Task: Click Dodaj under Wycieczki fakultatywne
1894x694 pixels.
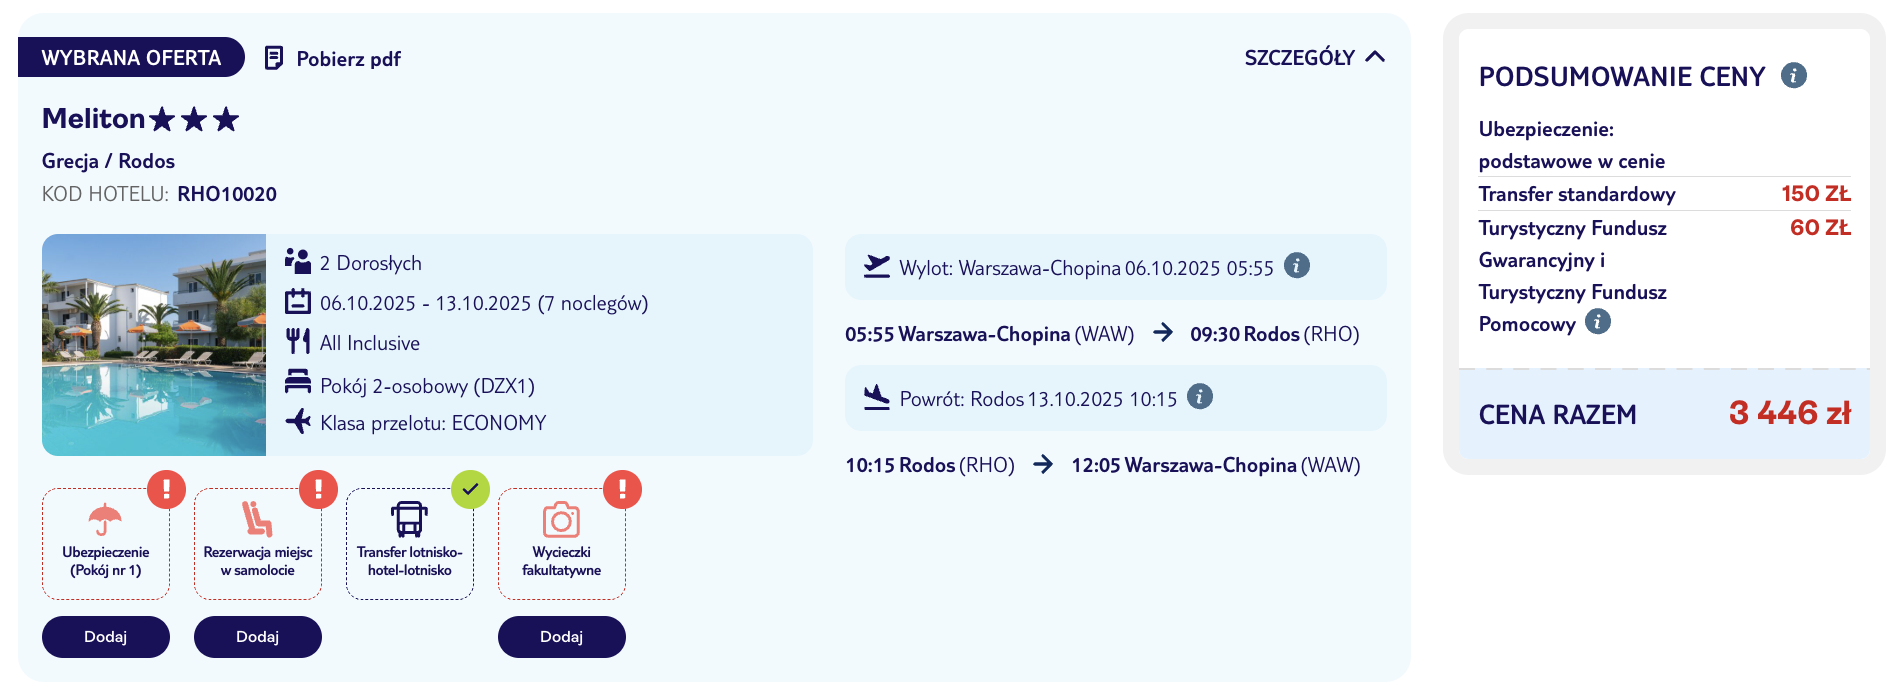Action: point(562,637)
